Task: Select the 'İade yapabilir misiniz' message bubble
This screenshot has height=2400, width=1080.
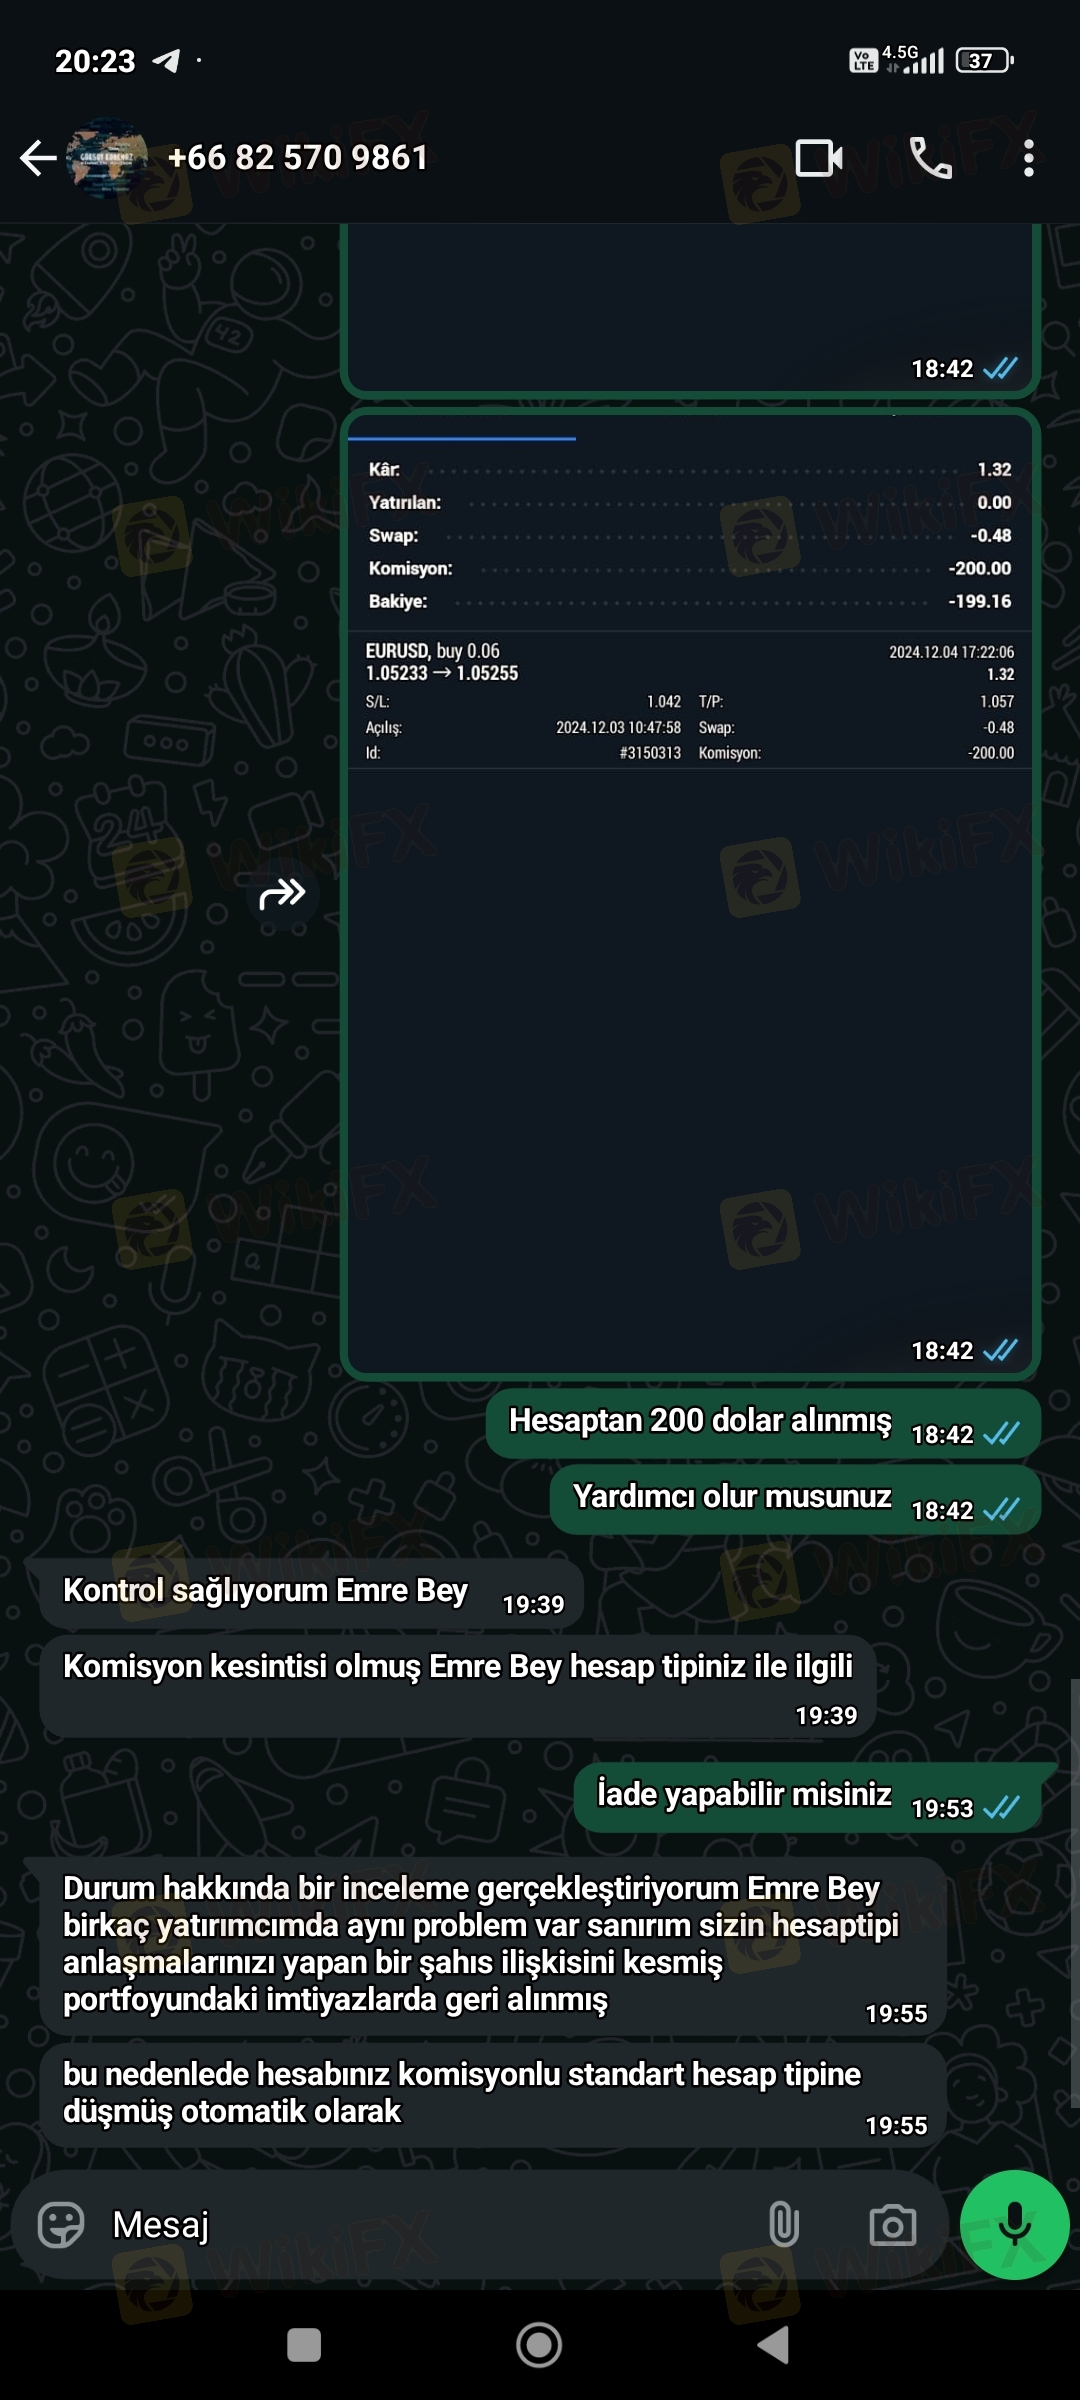Action: coord(808,1798)
